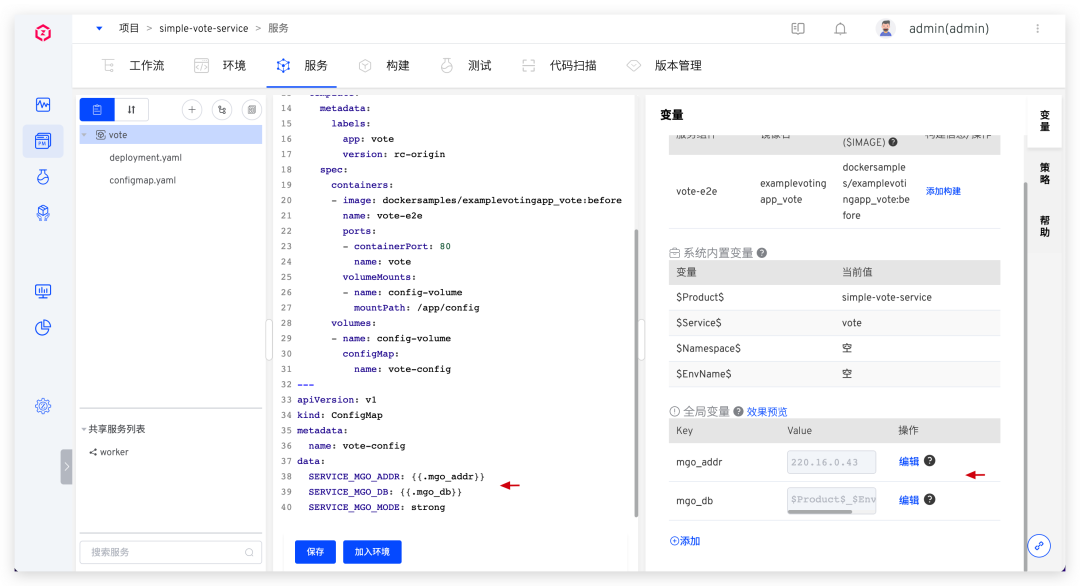Click the notification bell icon
Viewport: 1080px width, 586px height.
(x=840, y=29)
